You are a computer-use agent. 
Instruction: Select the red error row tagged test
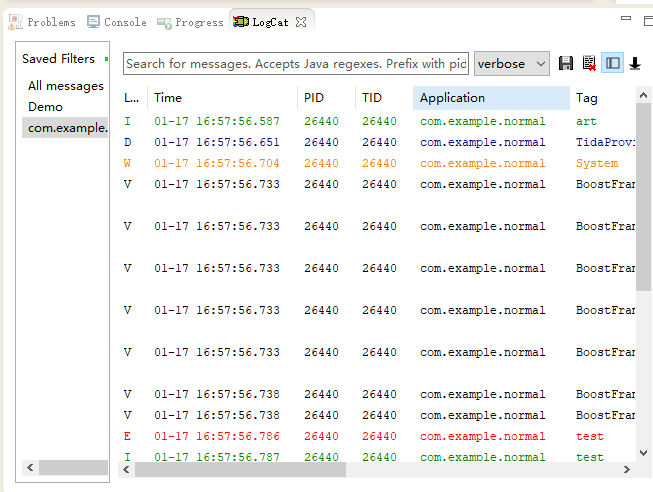378,436
